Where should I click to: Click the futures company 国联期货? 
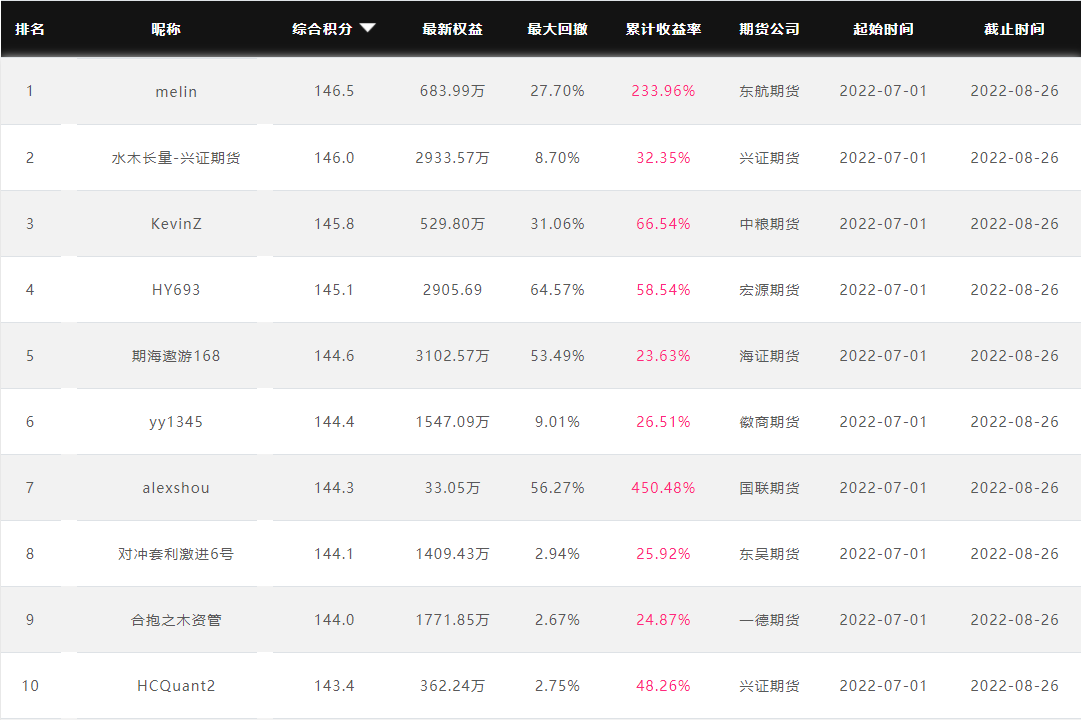[769, 488]
